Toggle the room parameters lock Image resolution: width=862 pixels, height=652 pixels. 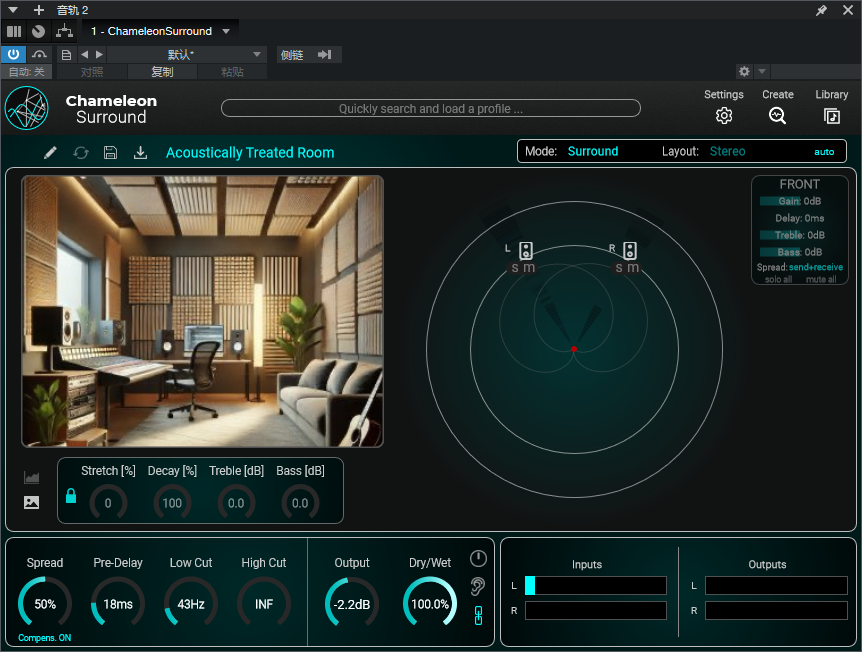point(71,495)
